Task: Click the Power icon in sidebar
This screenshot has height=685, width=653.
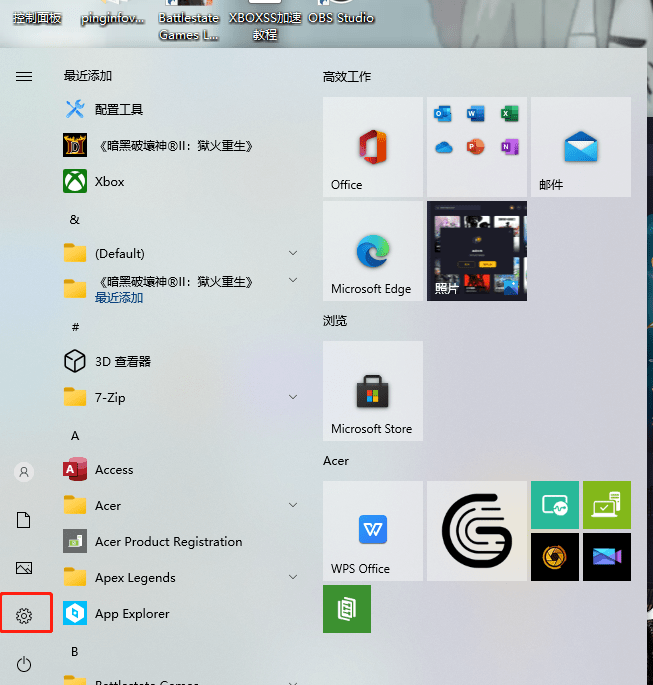Action: [25, 664]
